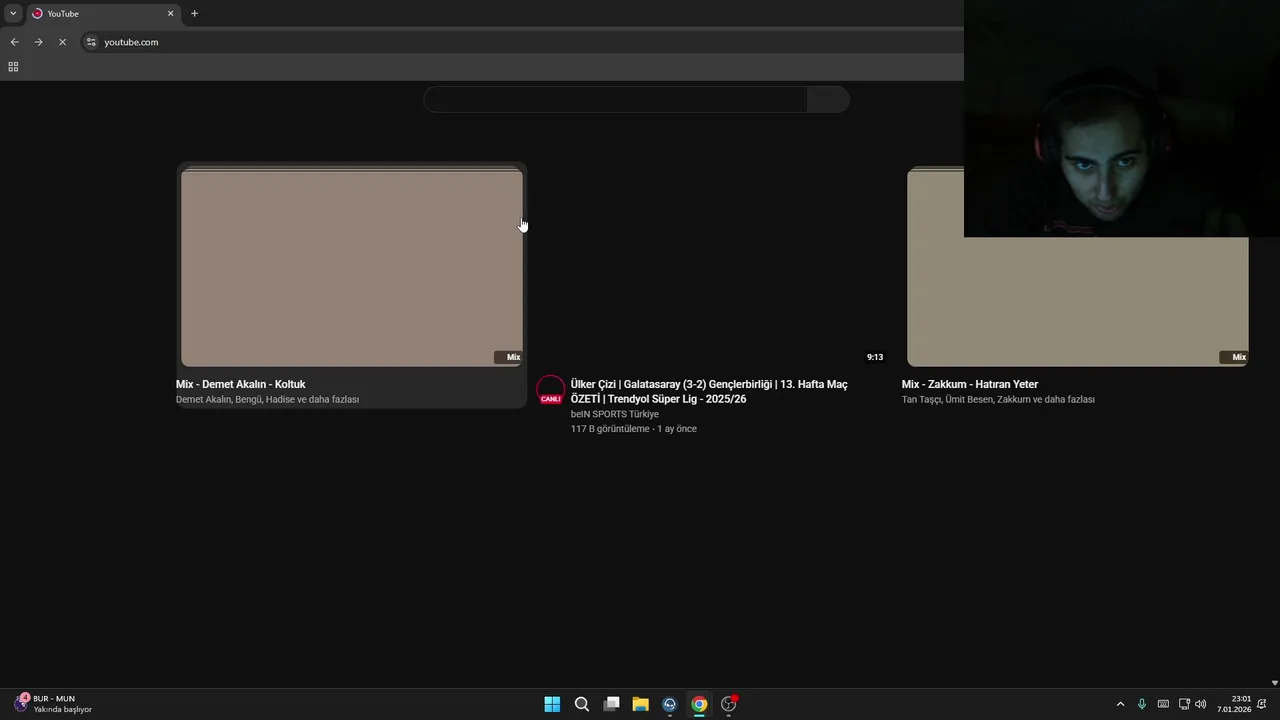Click 'Tan Taşçı, Ümit Besen, Zakkum ve daha fazlası'
Image resolution: width=1280 pixels, height=720 pixels.
pyautogui.click(x=998, y=399)
